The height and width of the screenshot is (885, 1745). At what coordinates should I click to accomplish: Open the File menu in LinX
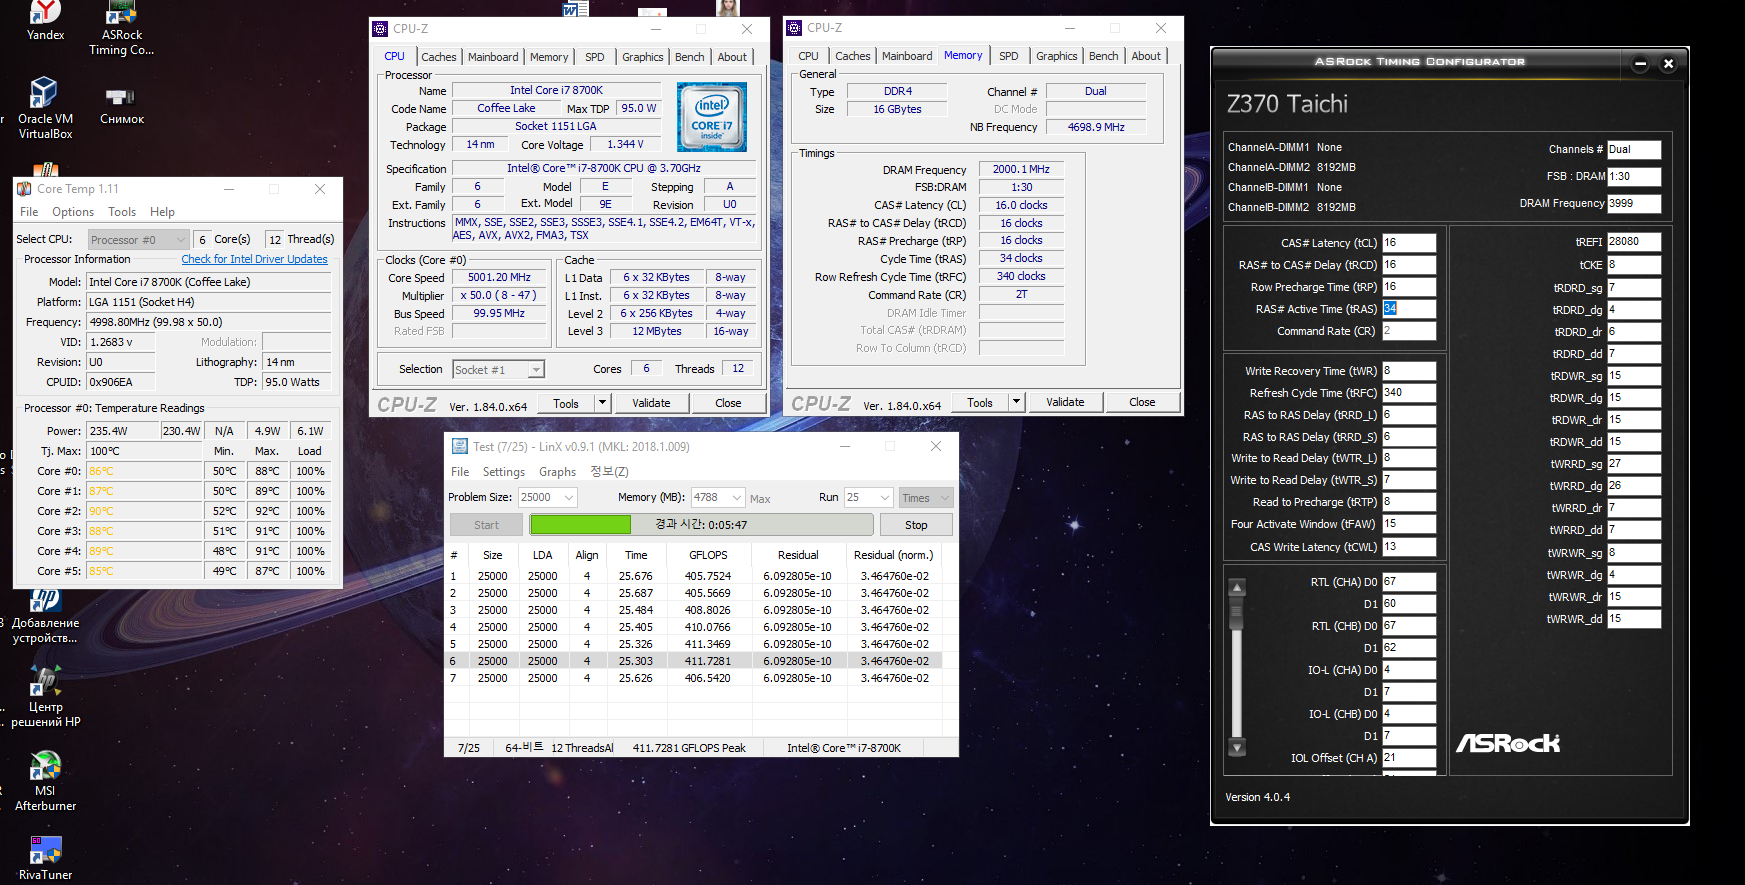pos(460,472)
